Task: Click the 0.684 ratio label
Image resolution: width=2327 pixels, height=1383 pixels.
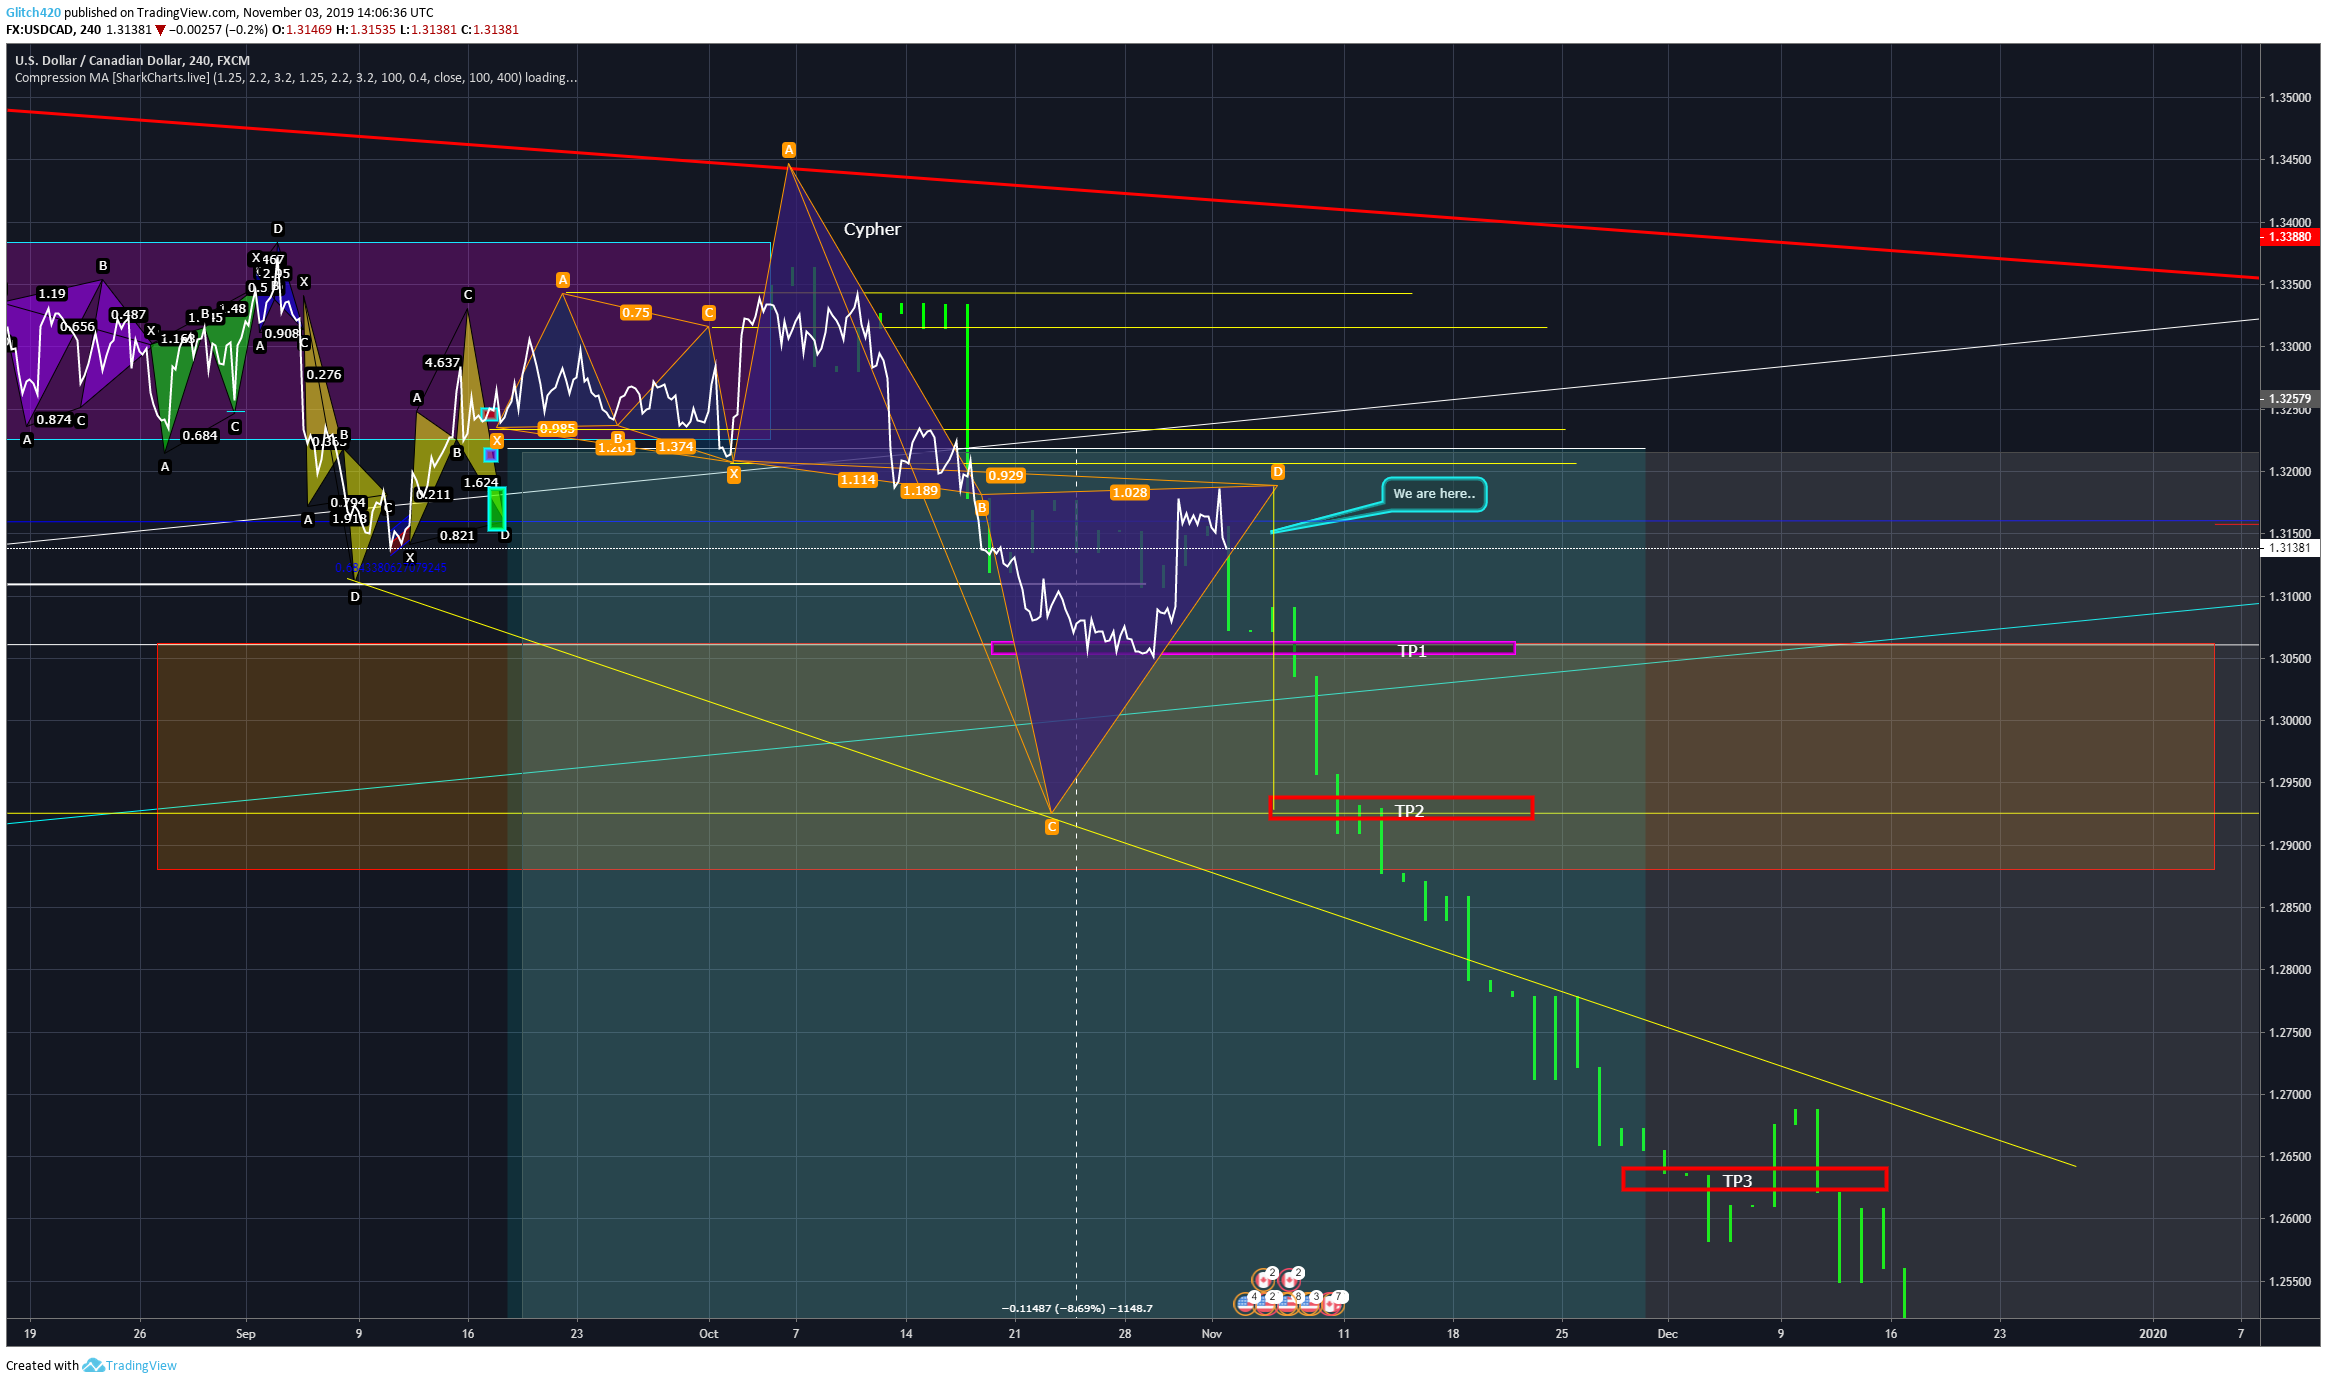Action: (200, 436)
